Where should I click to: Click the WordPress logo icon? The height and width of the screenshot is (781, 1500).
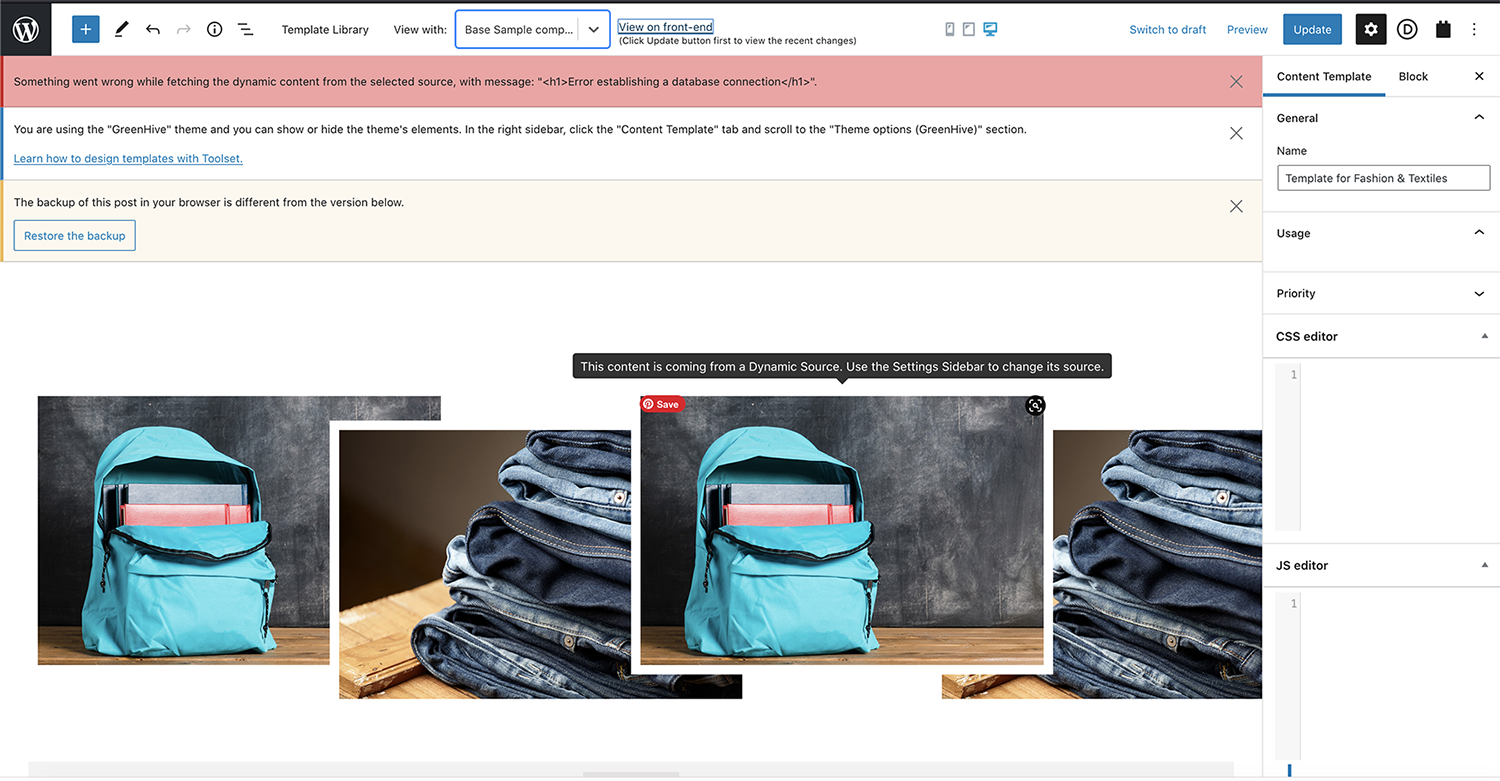click(x=25, y=29)
